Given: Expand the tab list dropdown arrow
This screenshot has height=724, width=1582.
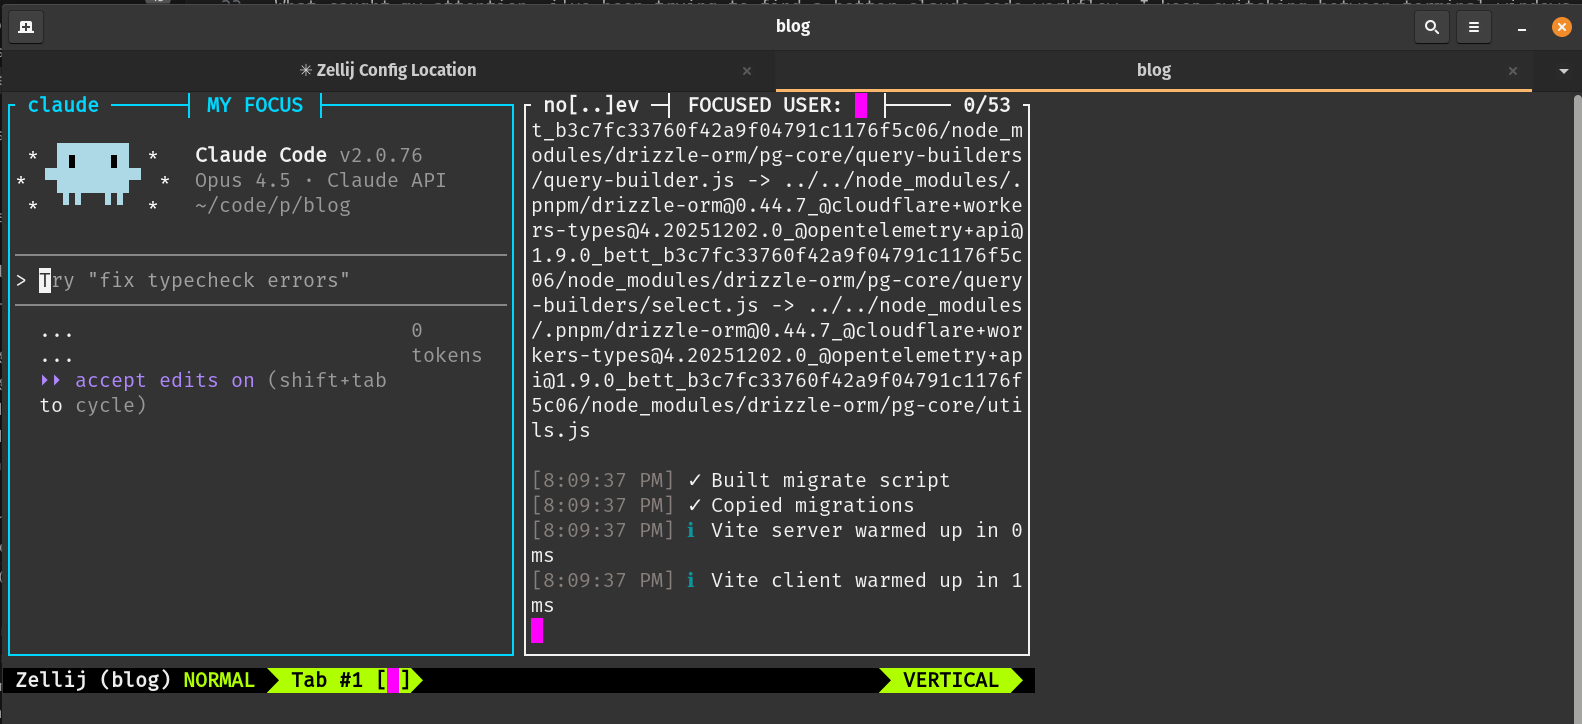Looking at the screenshot, I should click(1563, 71).
